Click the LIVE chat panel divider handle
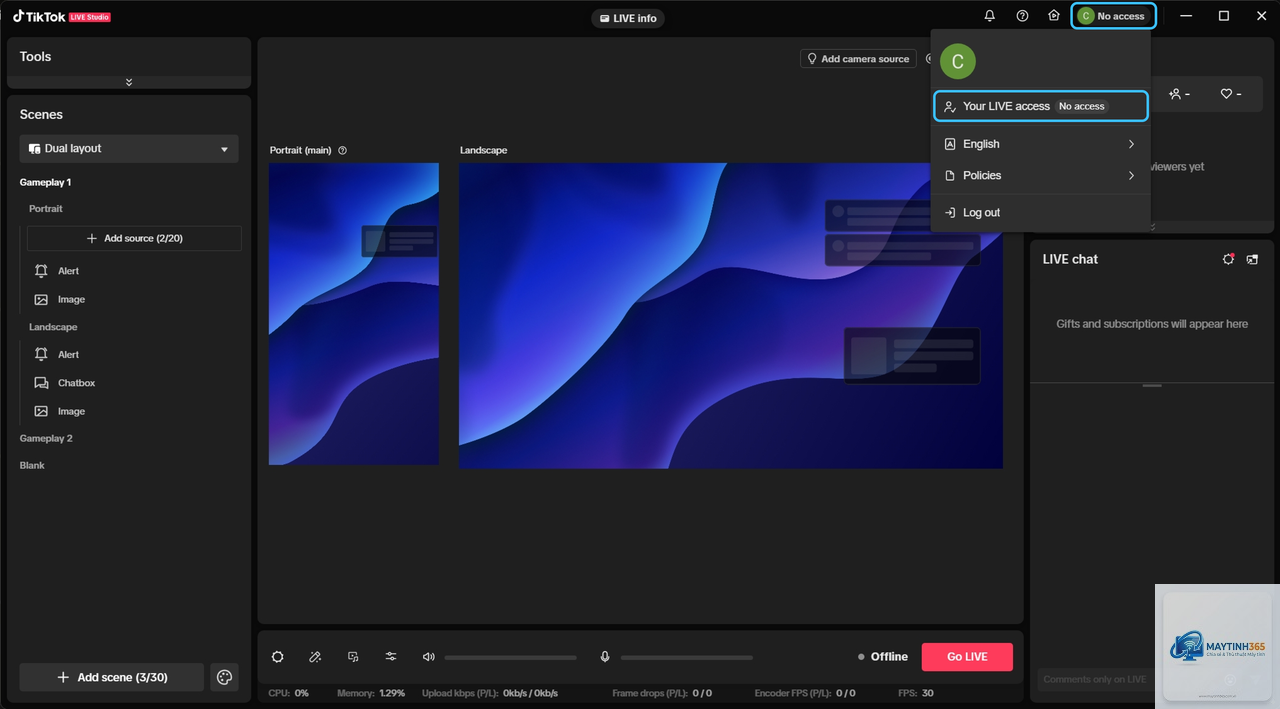The width and height of the screenshot is (1280, 709). (1152, 385)
